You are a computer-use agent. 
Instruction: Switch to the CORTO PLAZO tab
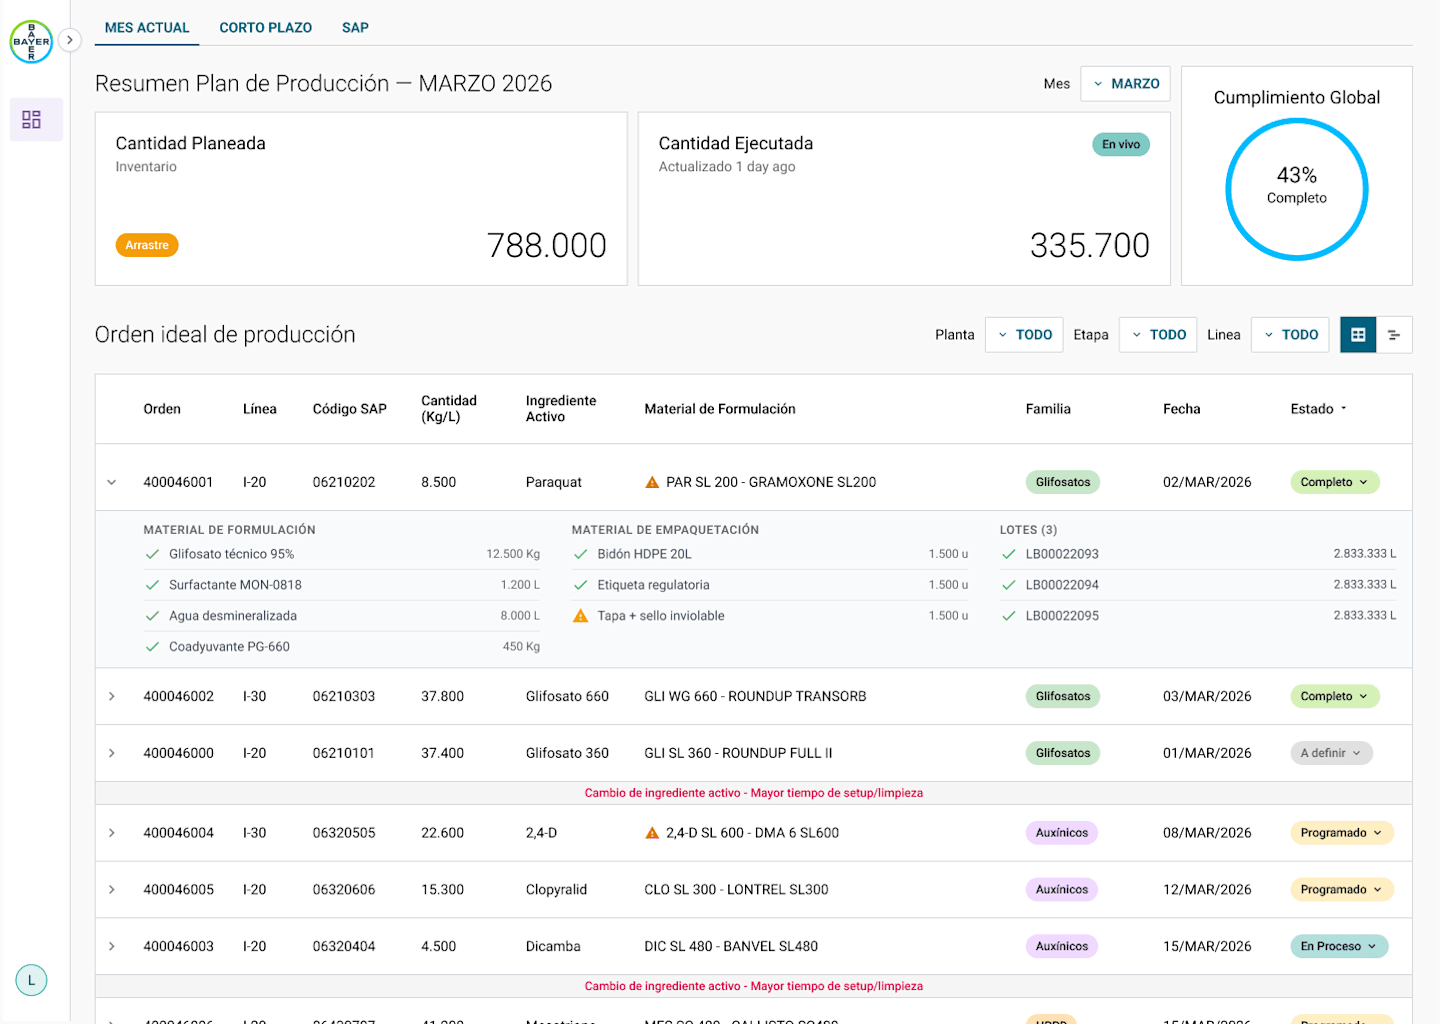(266, 28)
